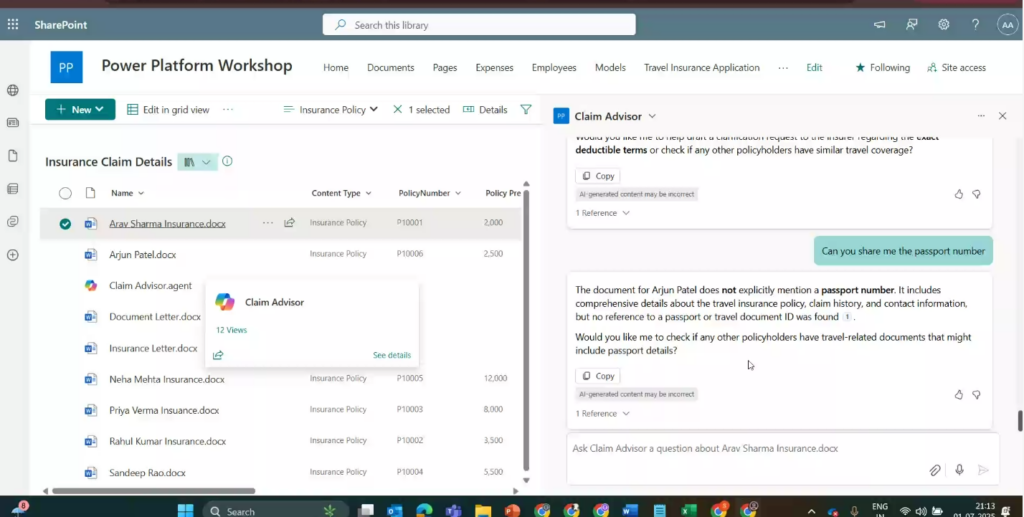Open the SharePoint app launcher waffle
The width and height of the screenshot is (1024, 517).
[12, 25]
